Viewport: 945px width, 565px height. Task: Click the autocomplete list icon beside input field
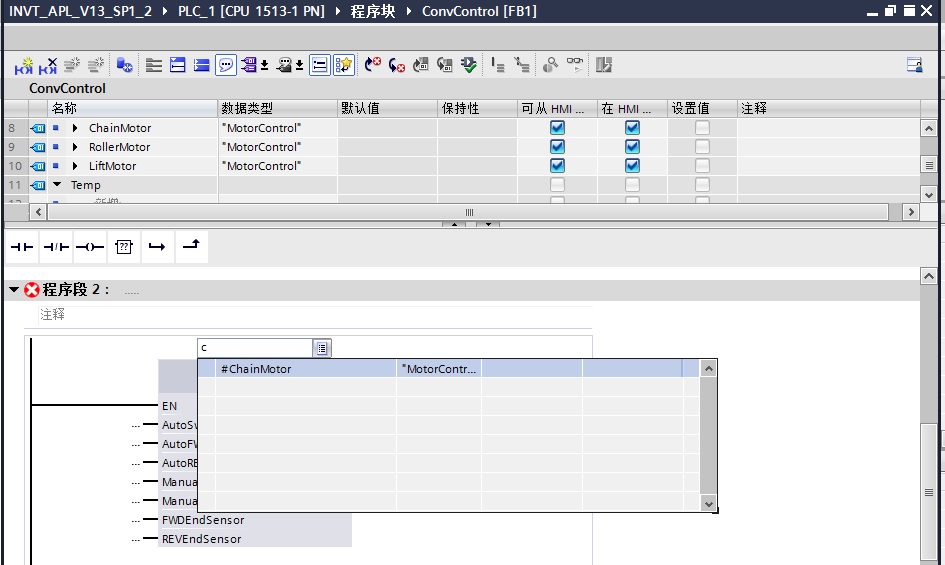322,348
